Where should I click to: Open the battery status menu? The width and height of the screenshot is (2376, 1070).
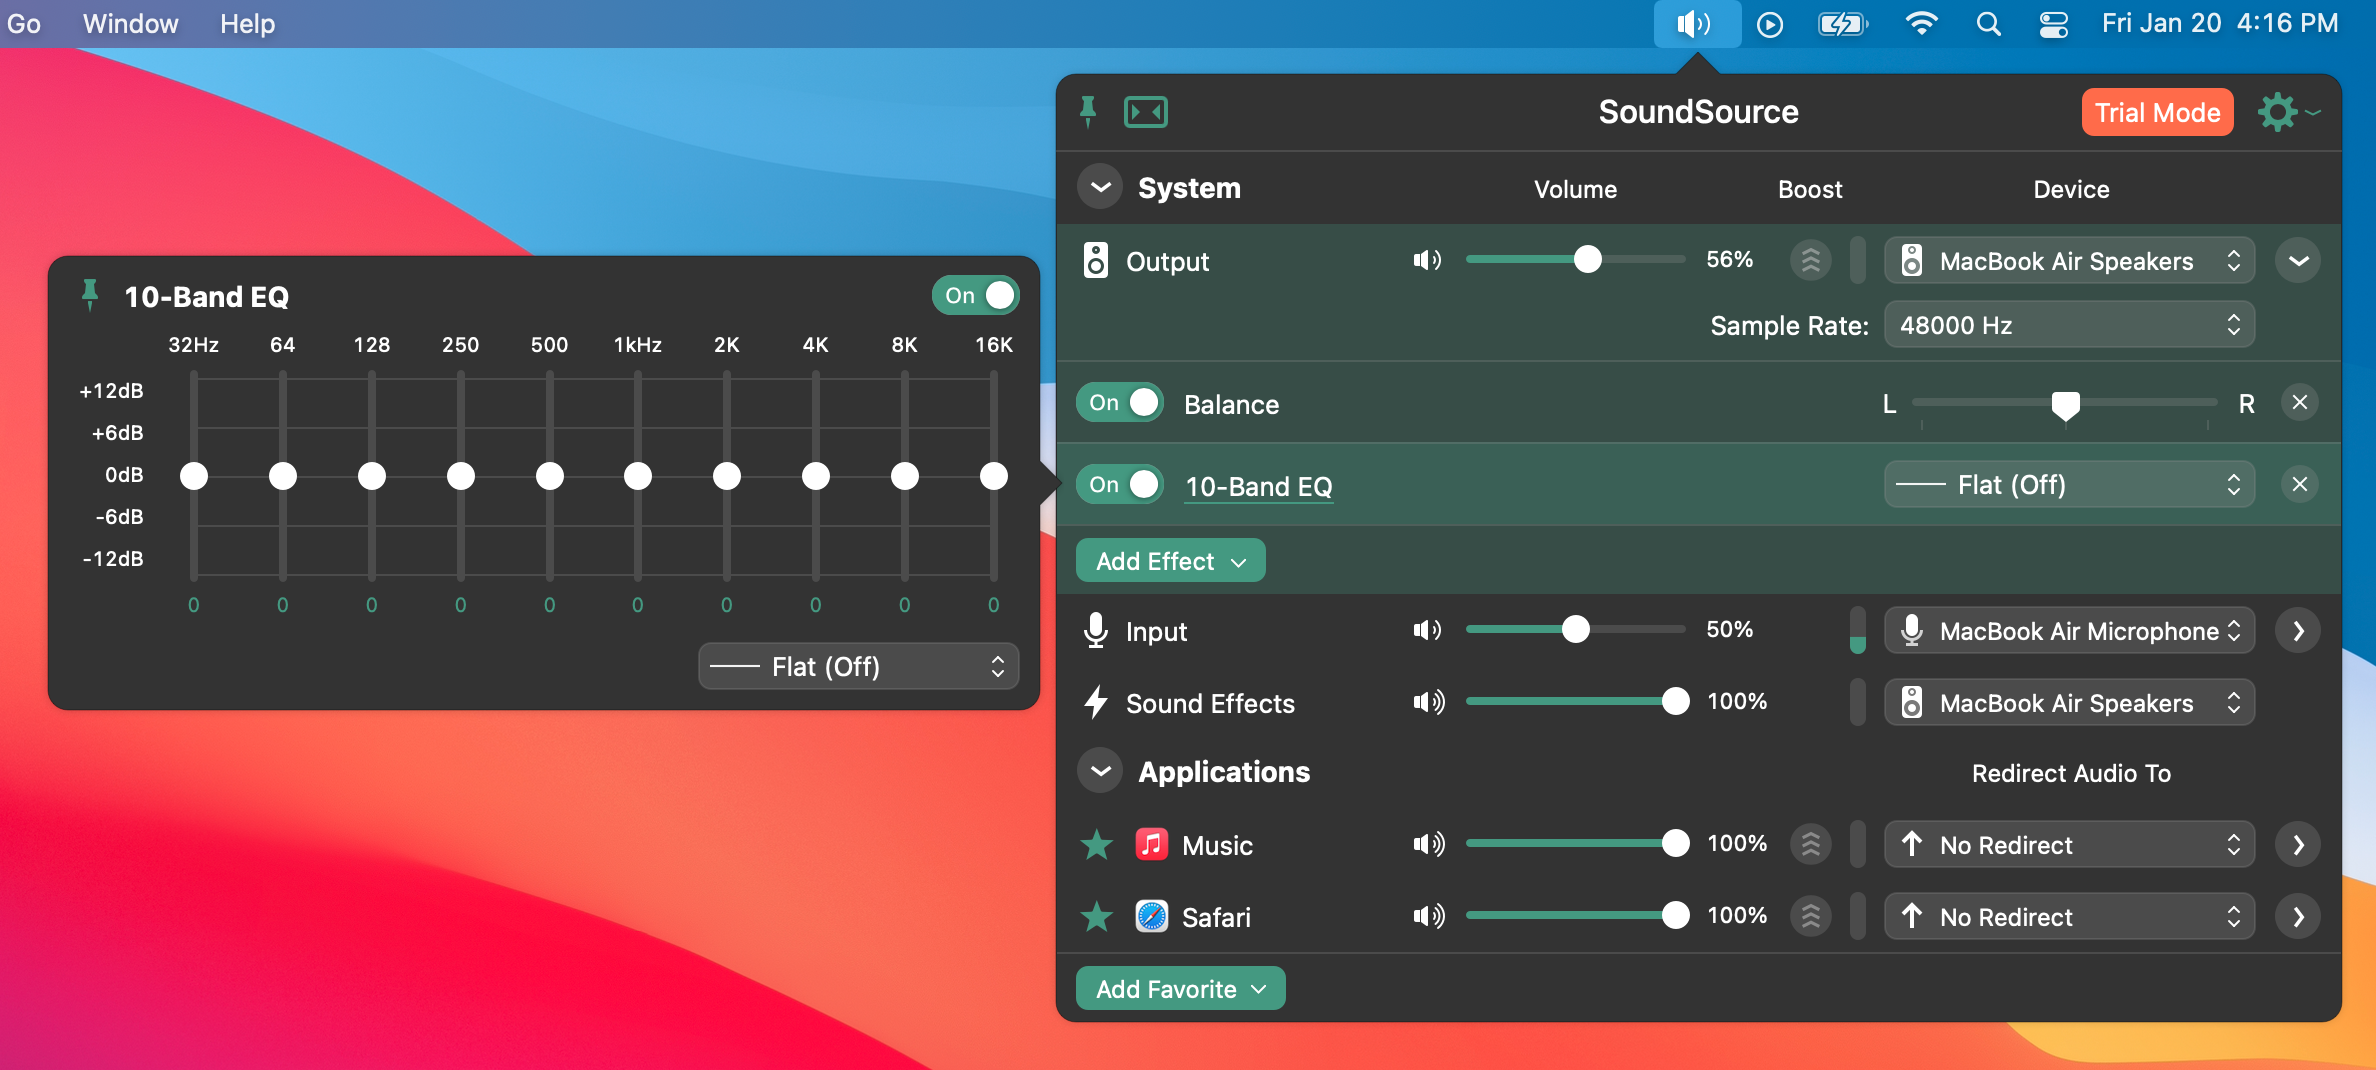[1842, 24]
